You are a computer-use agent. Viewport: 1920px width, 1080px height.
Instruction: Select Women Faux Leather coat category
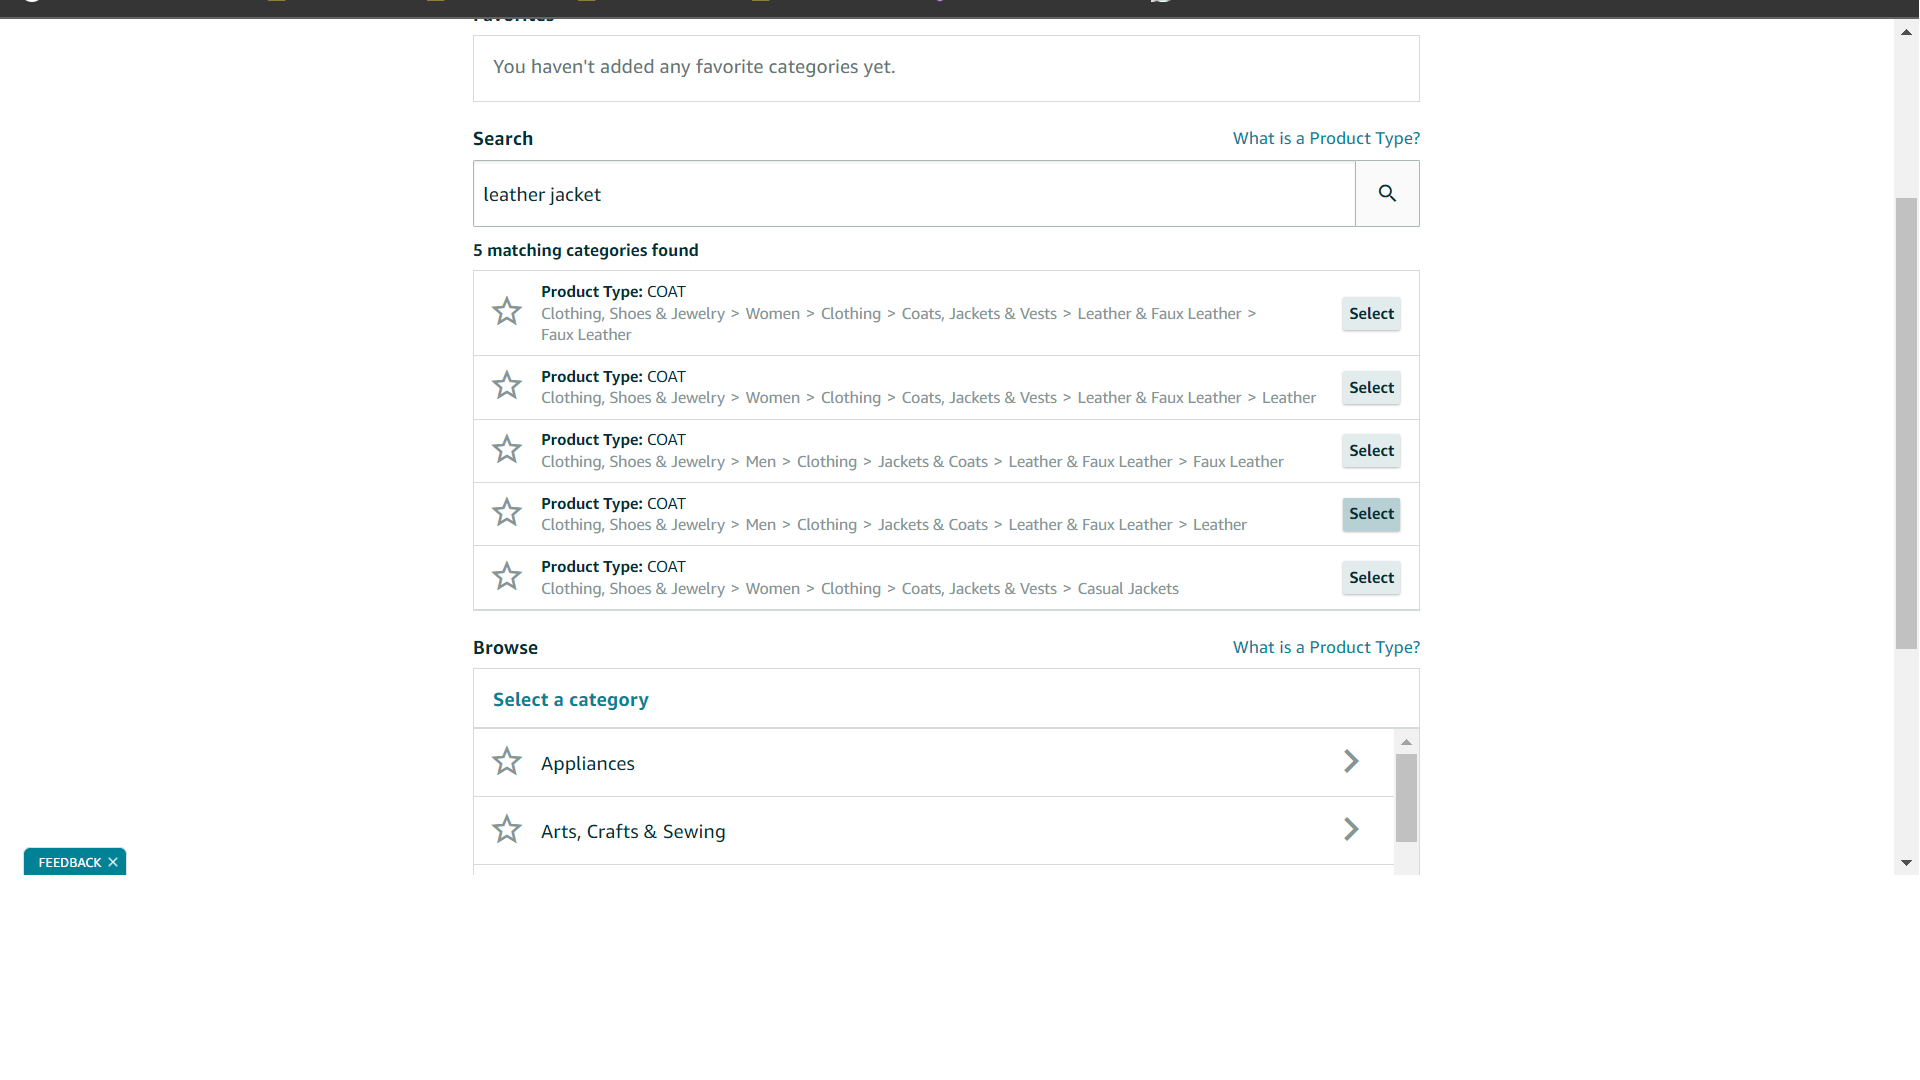pos(1371,314)
